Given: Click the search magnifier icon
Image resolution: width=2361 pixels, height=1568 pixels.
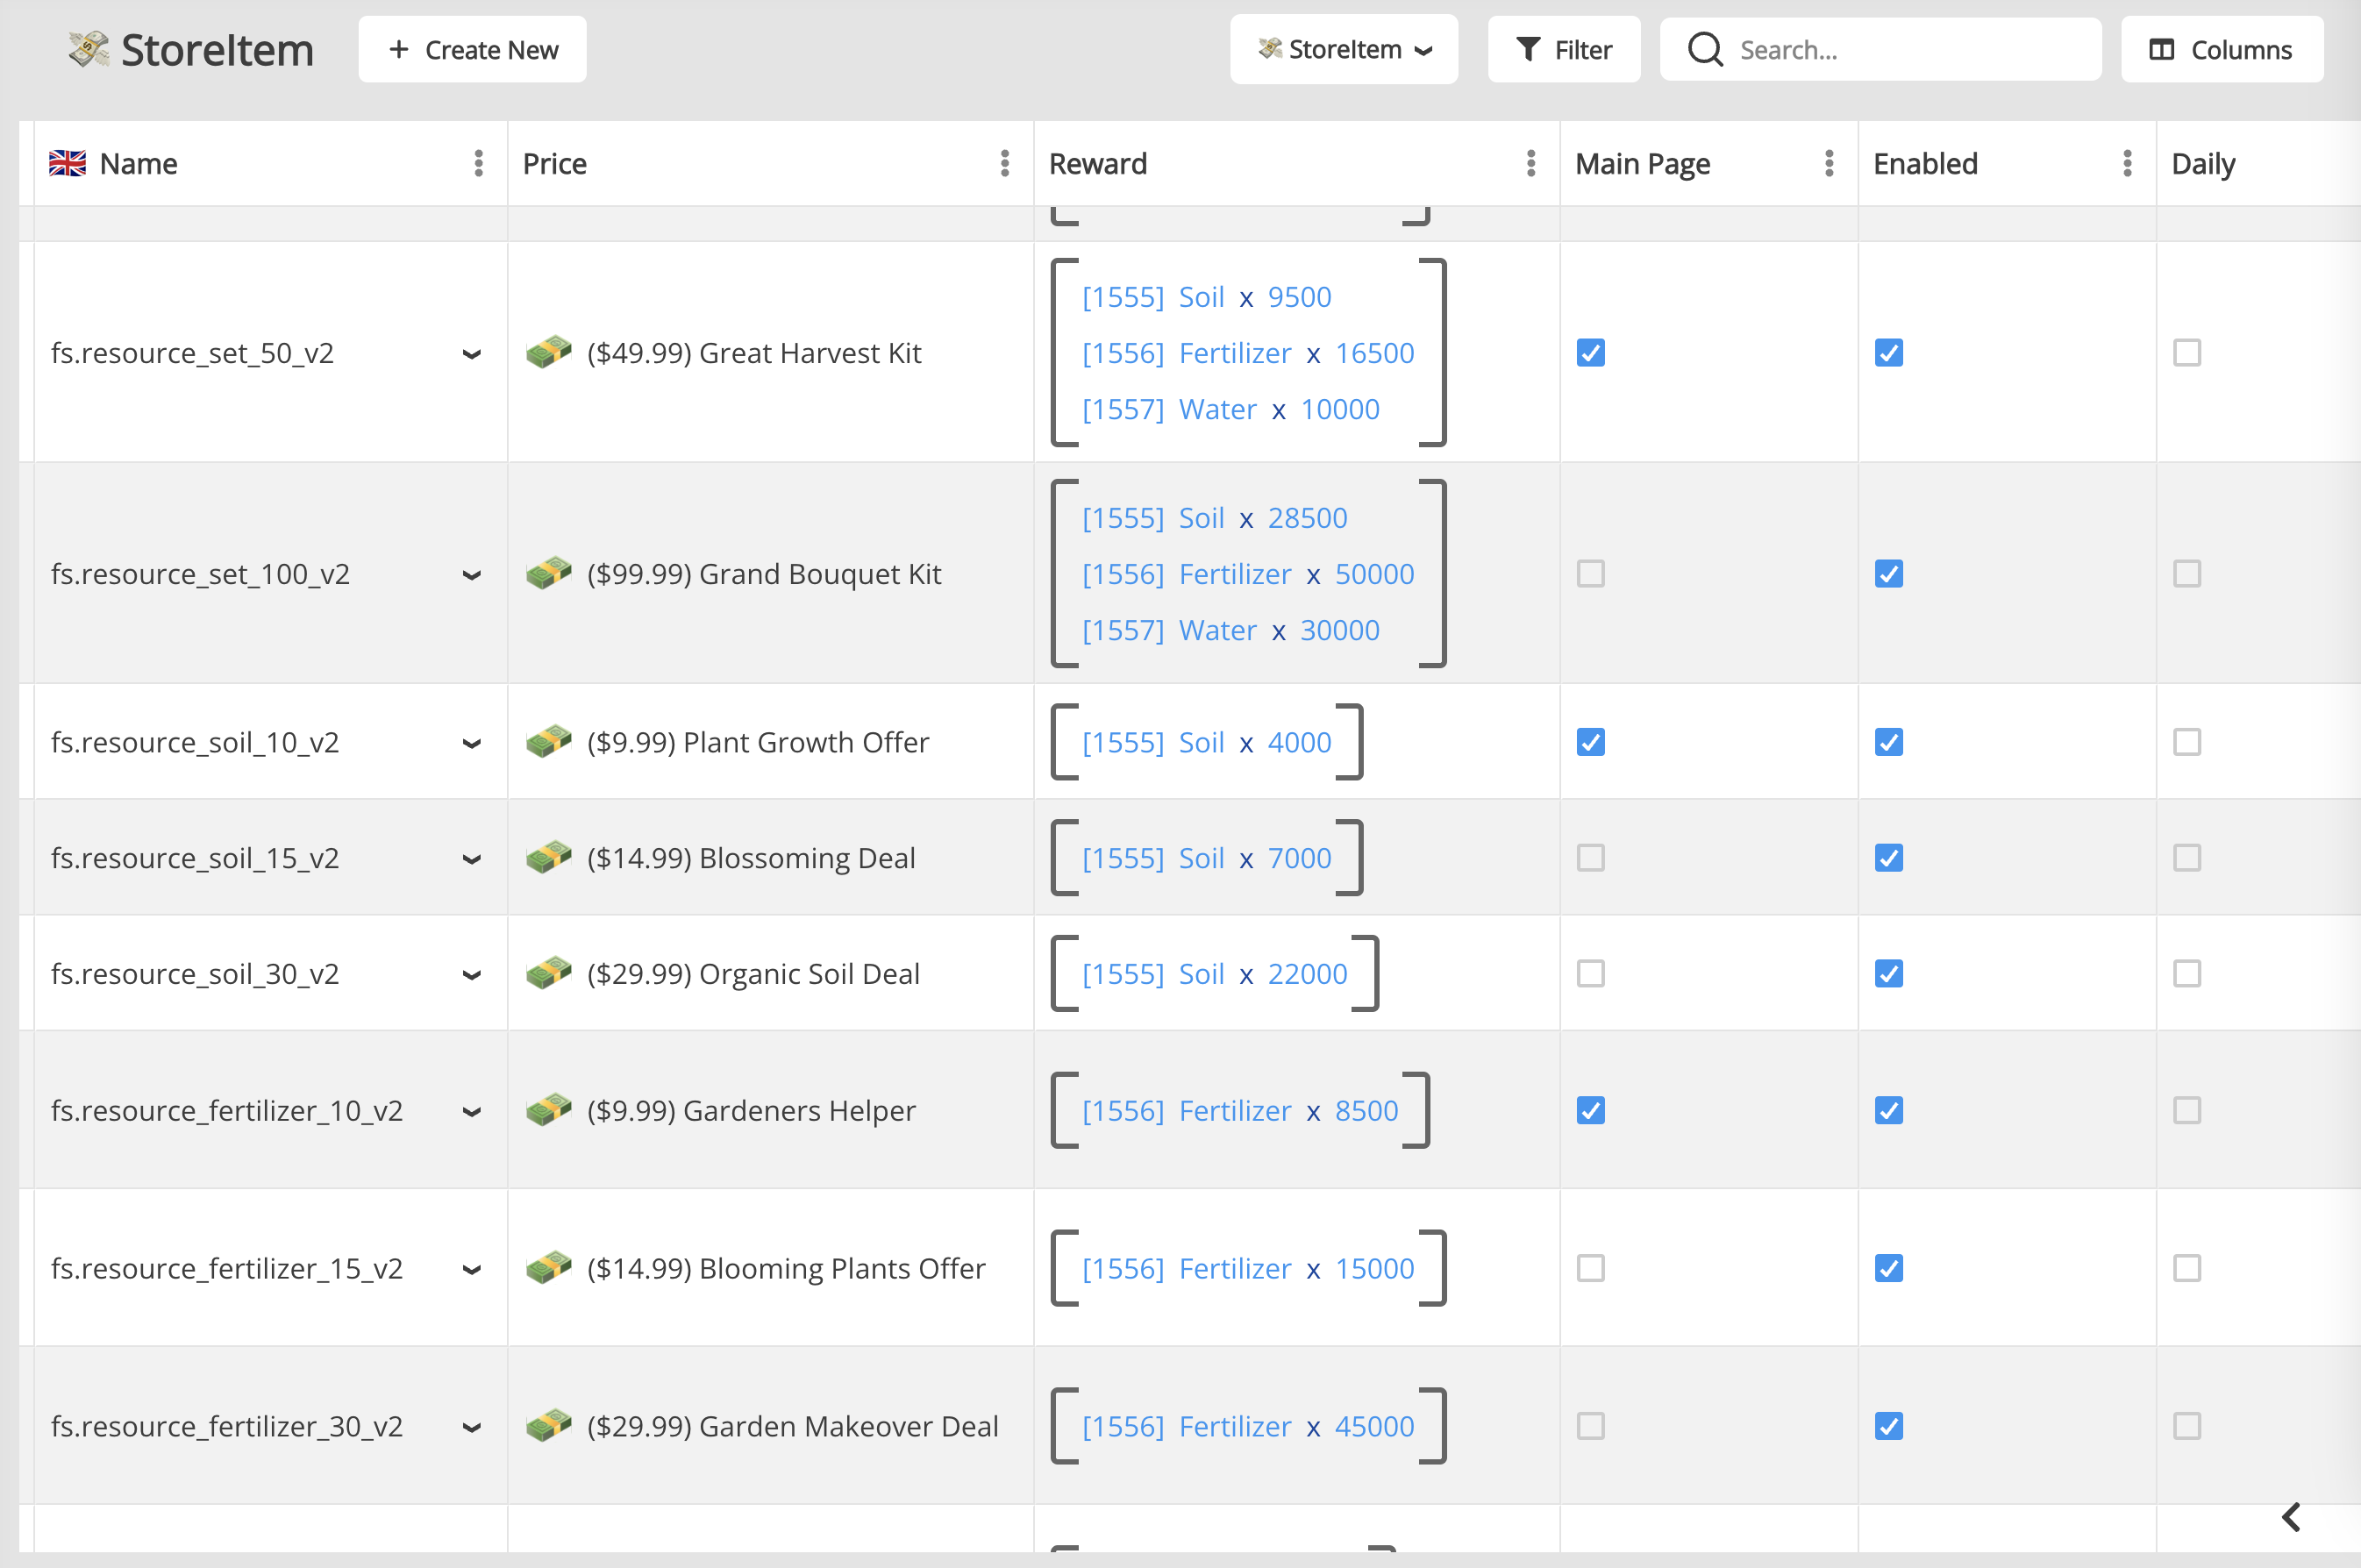Looking at the screenshot, I should point(1705,49).
